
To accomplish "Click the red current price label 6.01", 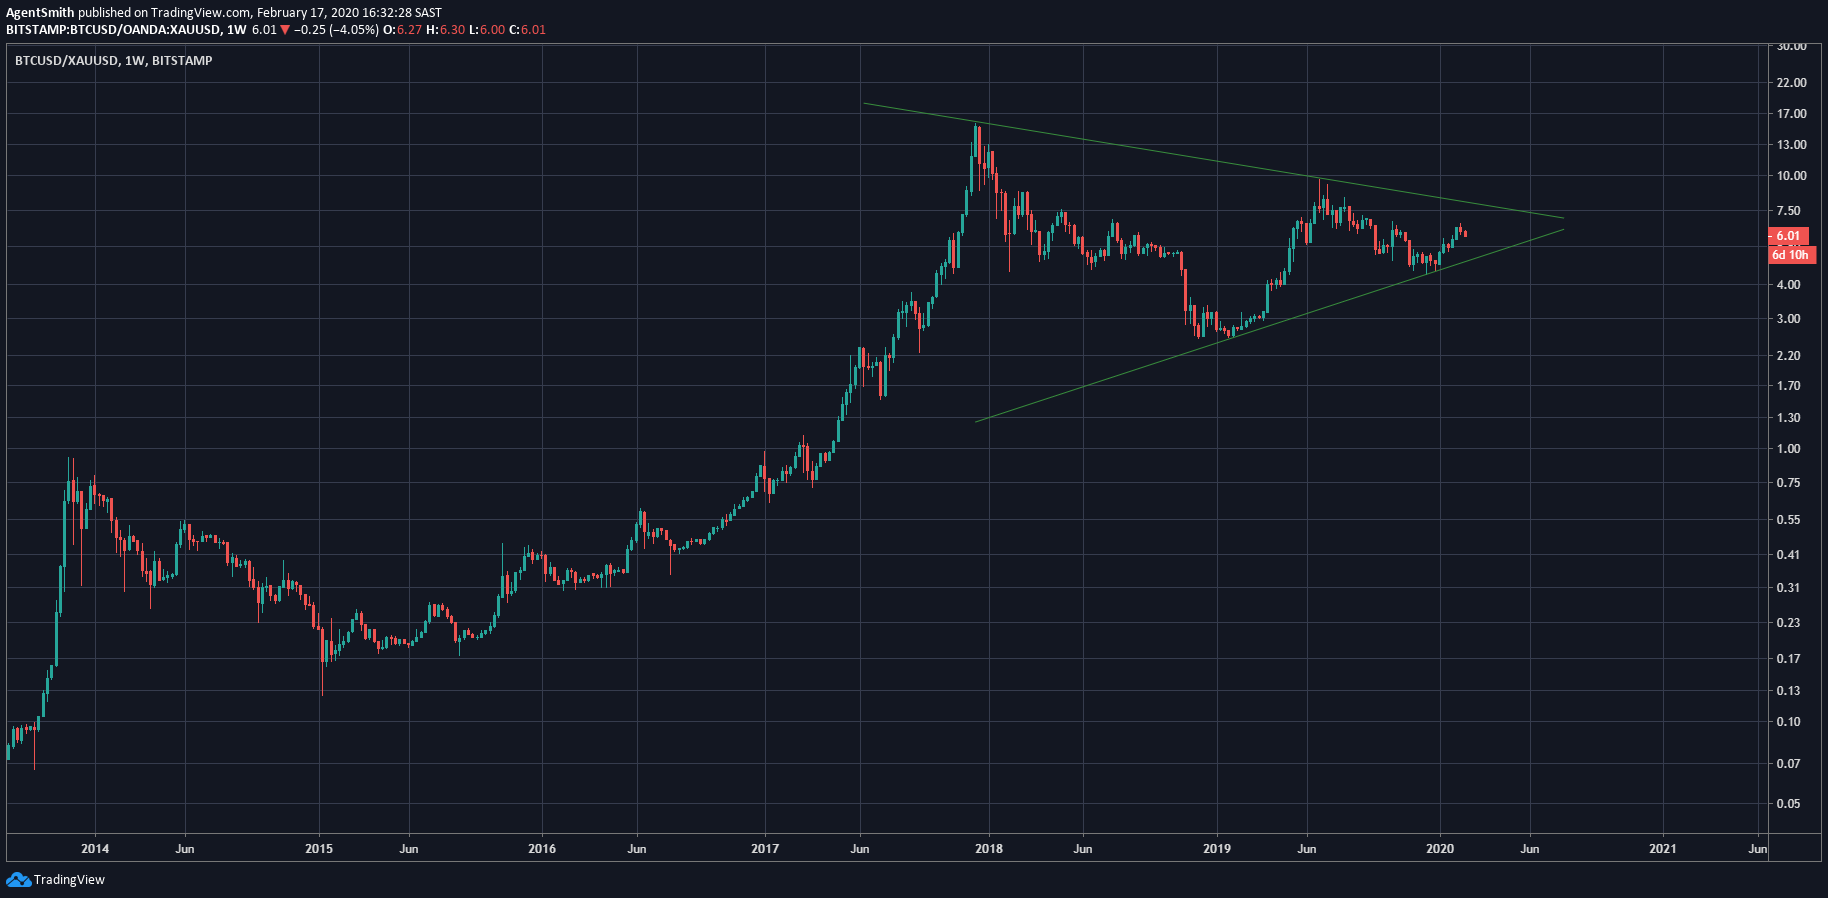I will point(1788,236).
